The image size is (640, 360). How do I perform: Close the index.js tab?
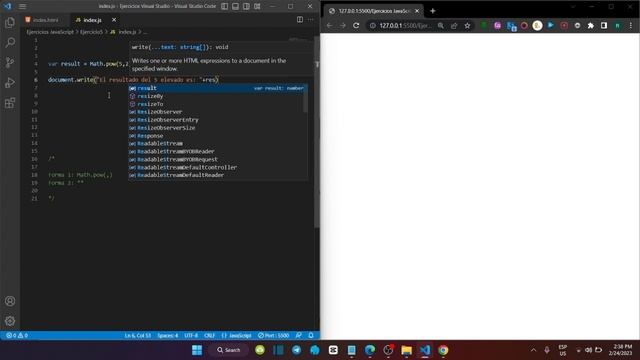[x=114, y=20]
